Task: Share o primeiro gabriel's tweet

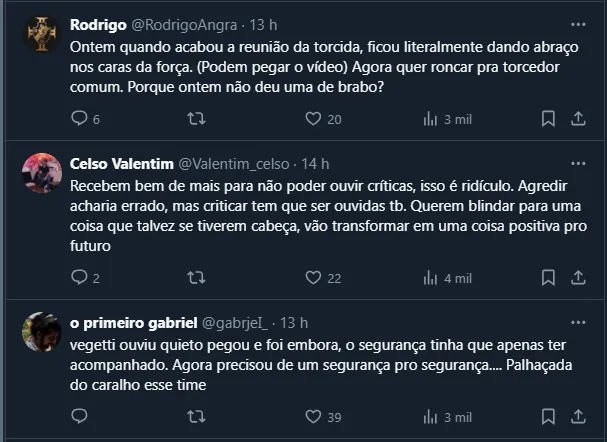Action: [578, 417]
